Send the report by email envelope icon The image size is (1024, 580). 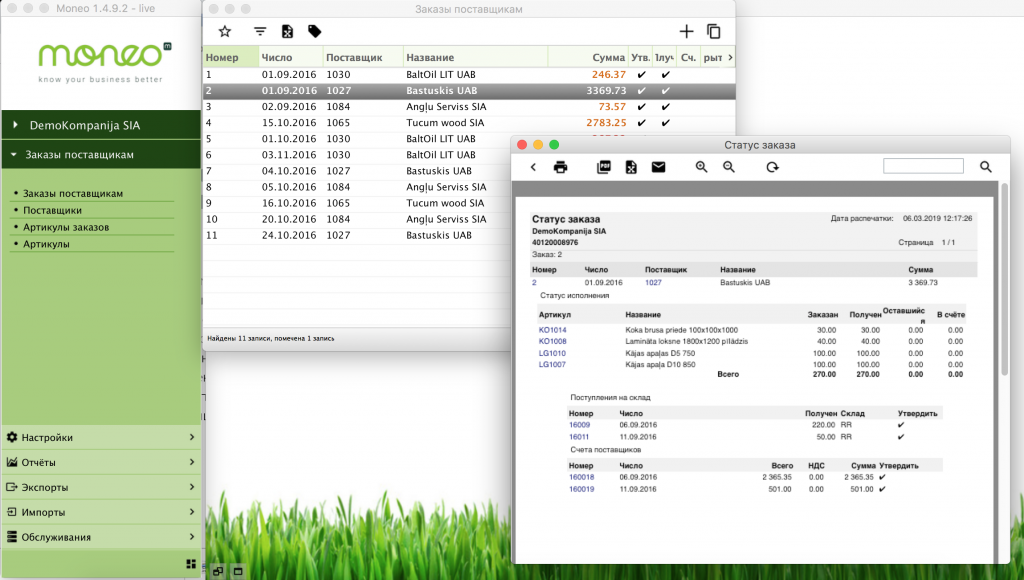pos(658,167)
